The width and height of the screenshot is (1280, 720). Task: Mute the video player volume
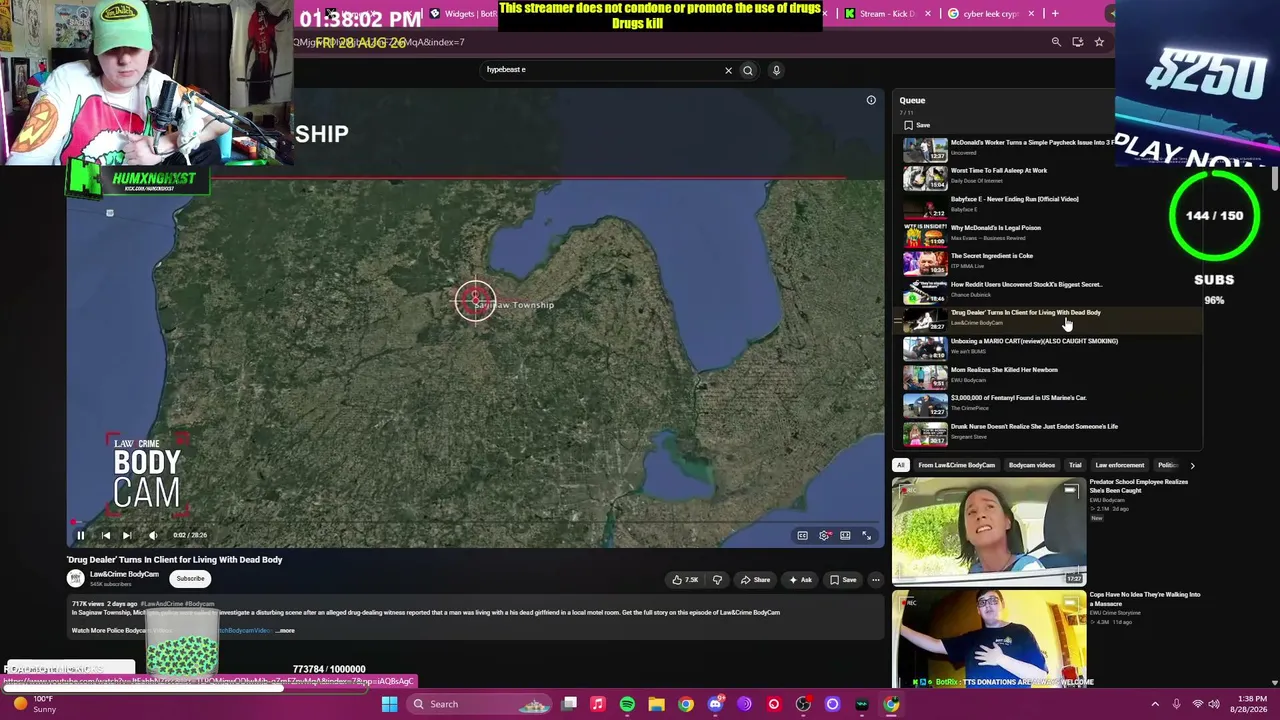(x=152, y=535)
